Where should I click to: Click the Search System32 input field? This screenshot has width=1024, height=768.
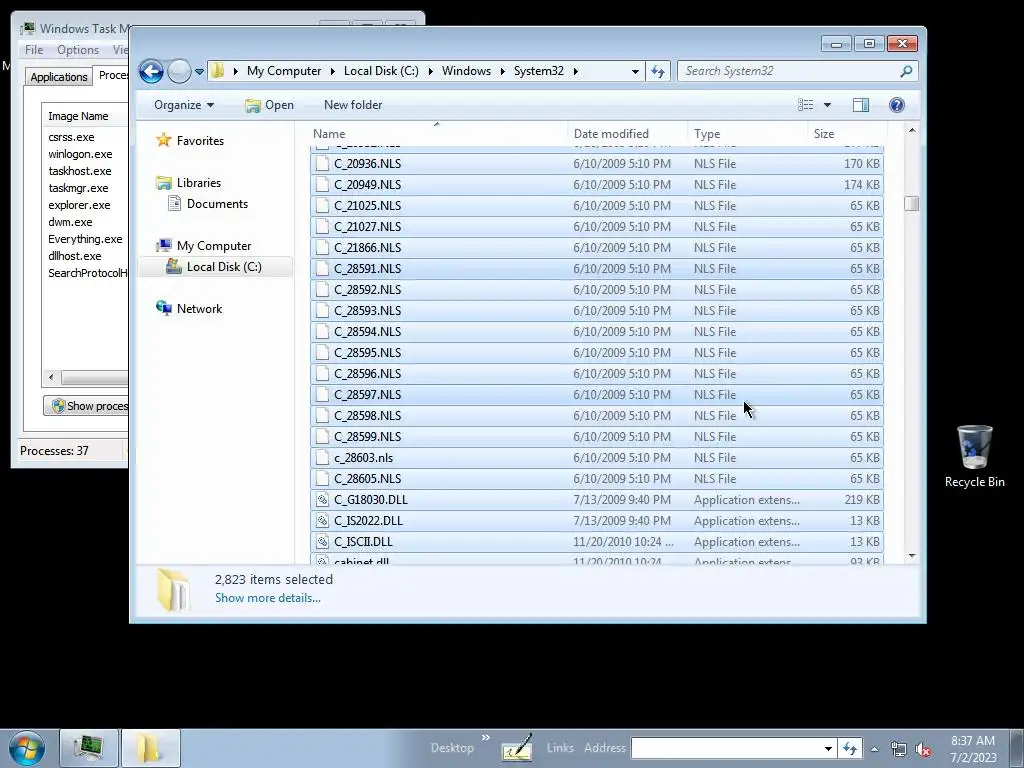(x=789, y=71)
